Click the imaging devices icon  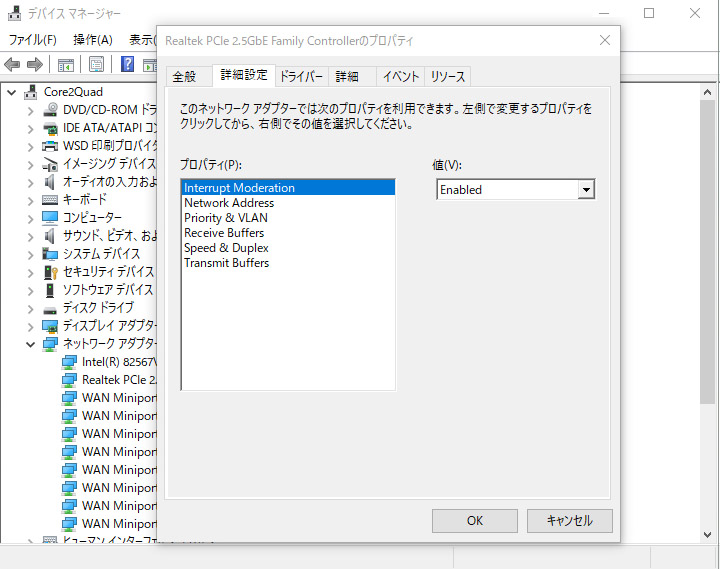pyautogui.click(x=50, y=164)
